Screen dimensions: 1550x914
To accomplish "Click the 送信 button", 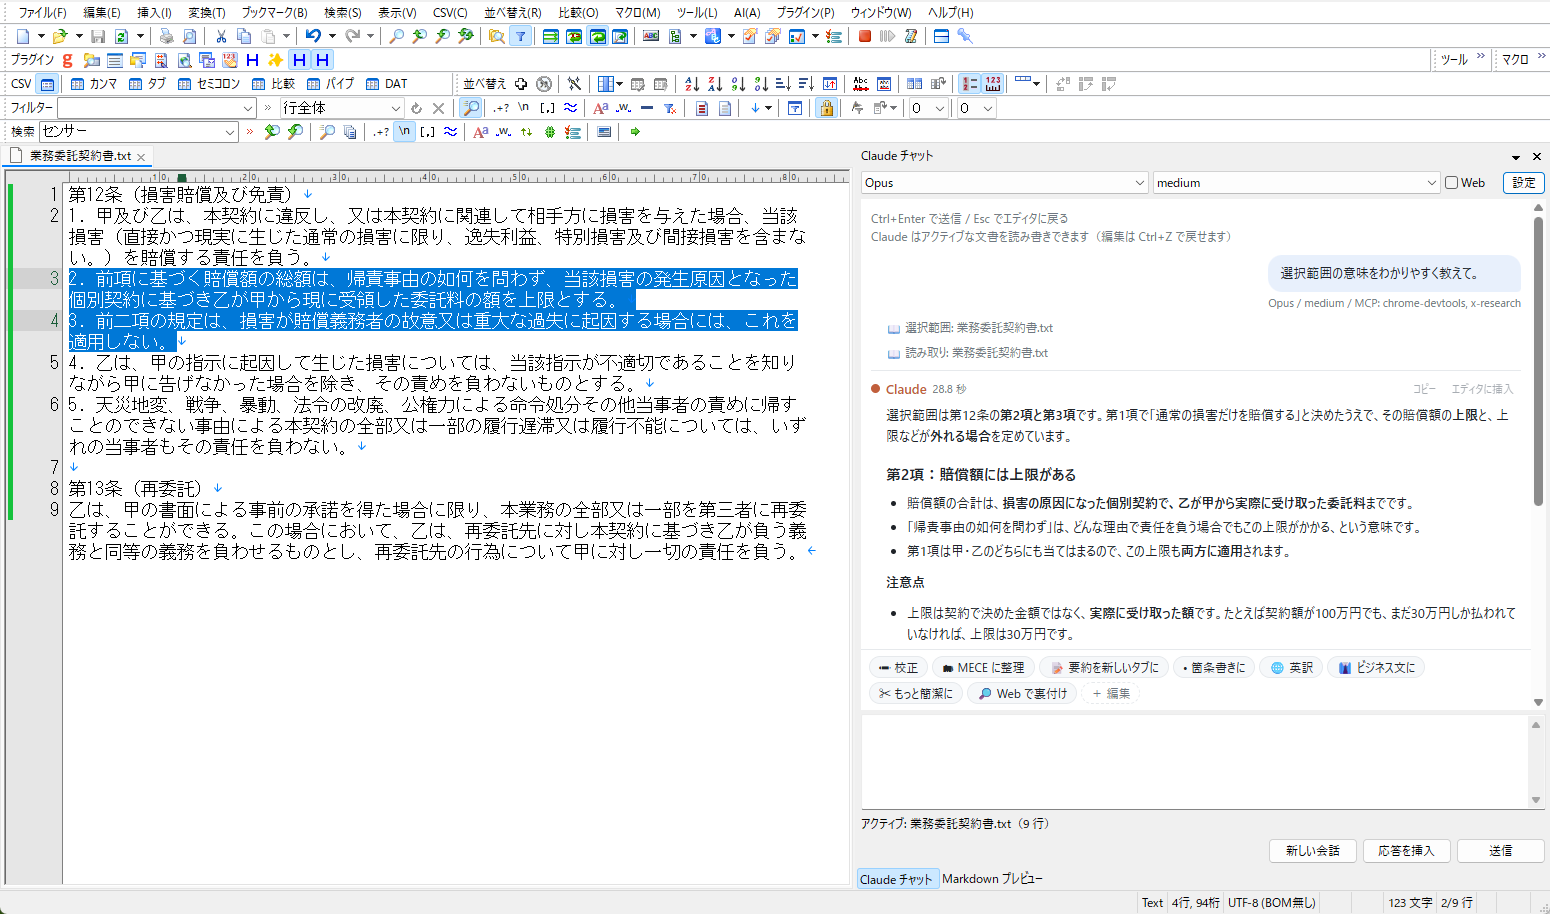I will [x=1501, y=851].
